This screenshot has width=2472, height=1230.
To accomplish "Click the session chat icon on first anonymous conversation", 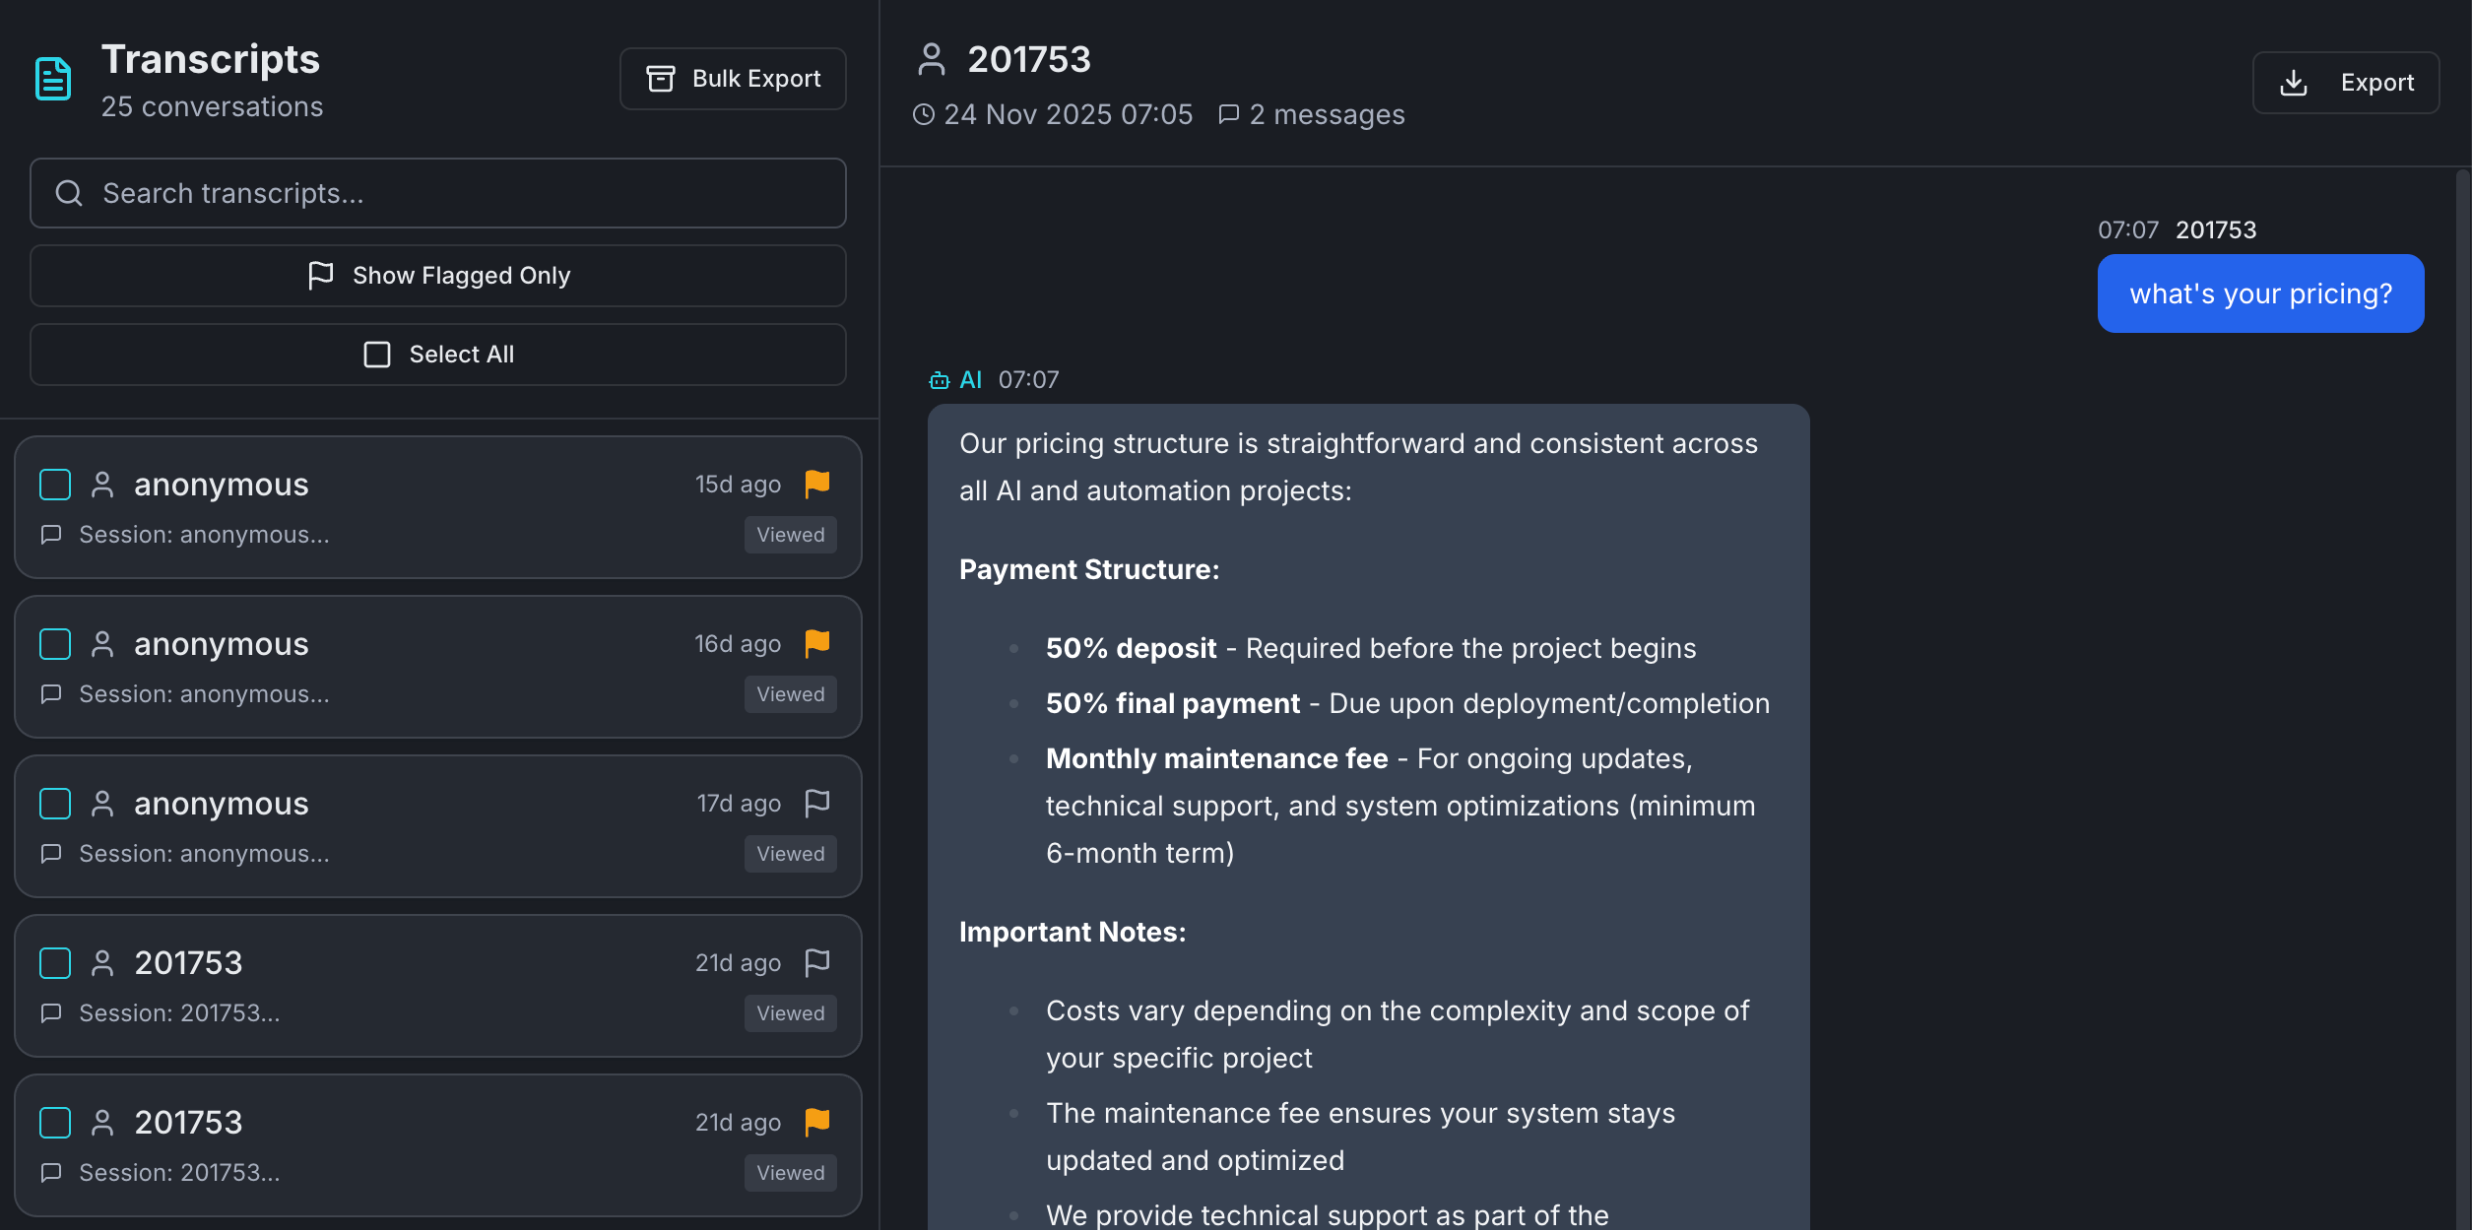I will pyautogui.click(x=50, y=534).
